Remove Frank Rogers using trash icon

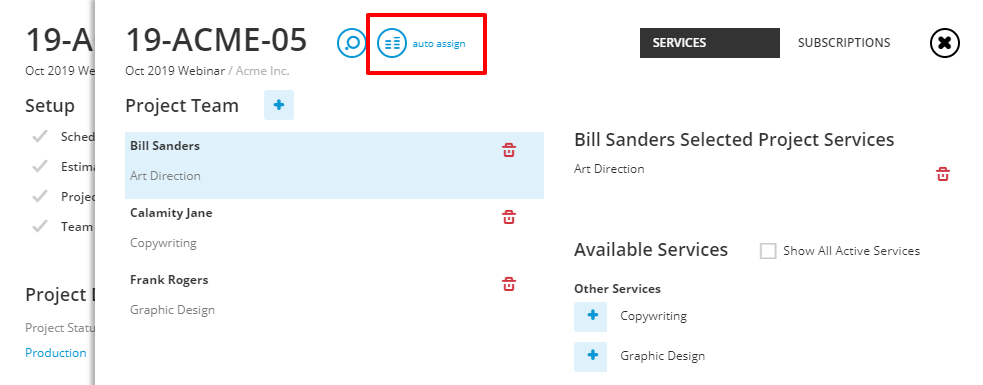[x=509, y=284]
